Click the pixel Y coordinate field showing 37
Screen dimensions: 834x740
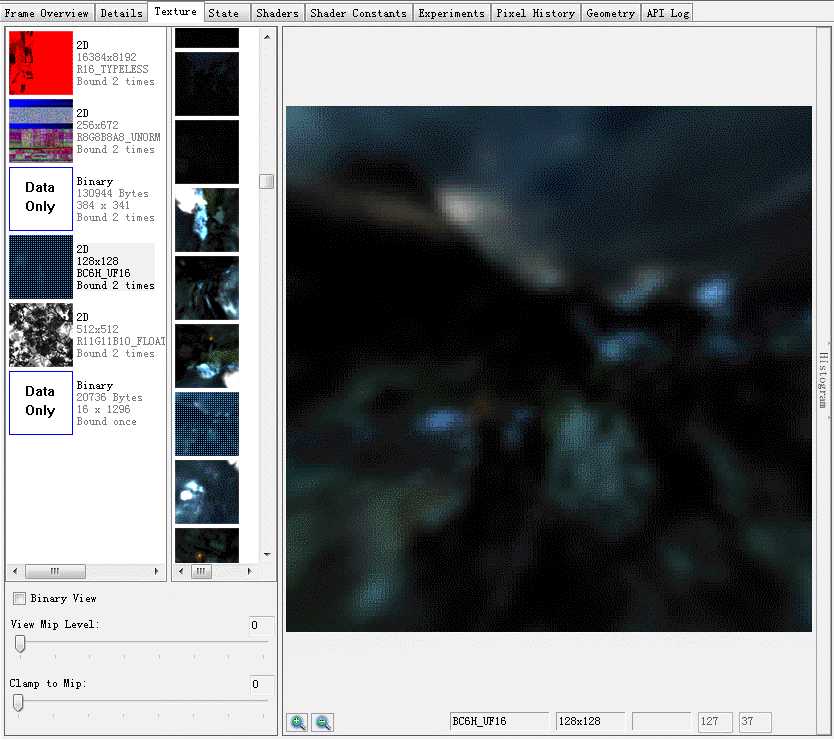point(755,722)
